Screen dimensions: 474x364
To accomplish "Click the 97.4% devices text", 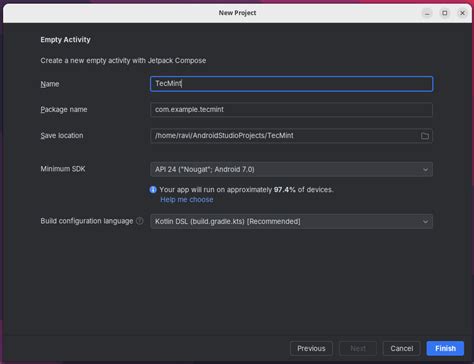I will point(246,190).
